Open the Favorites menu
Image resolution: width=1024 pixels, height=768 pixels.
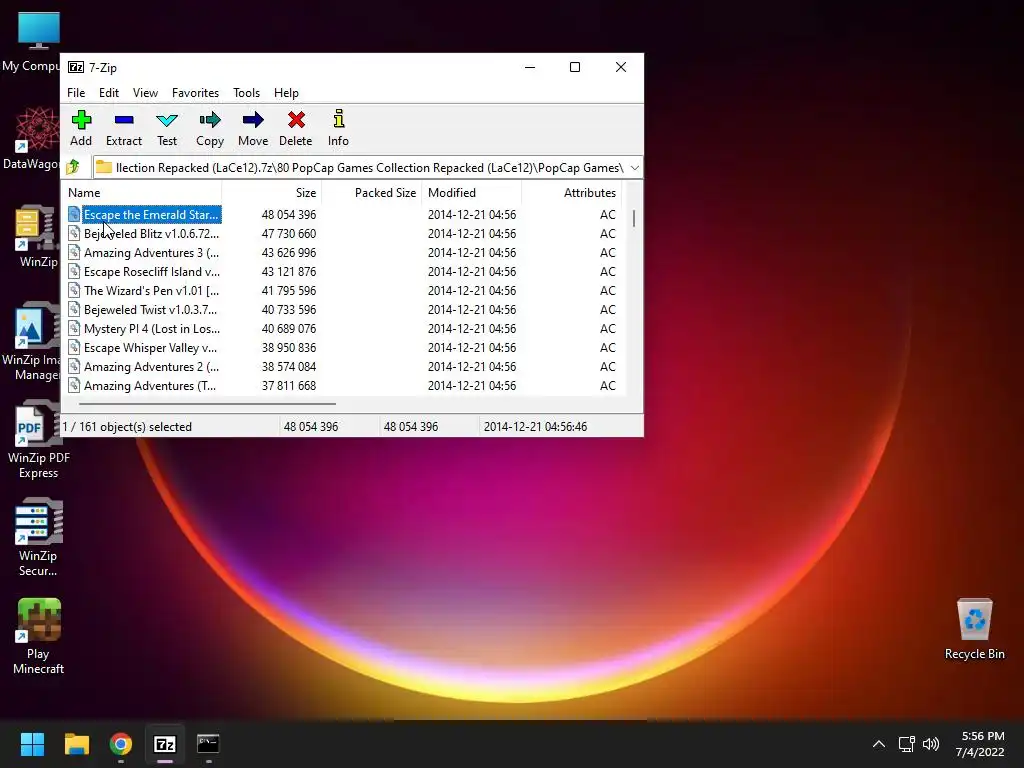coord(195,93)
